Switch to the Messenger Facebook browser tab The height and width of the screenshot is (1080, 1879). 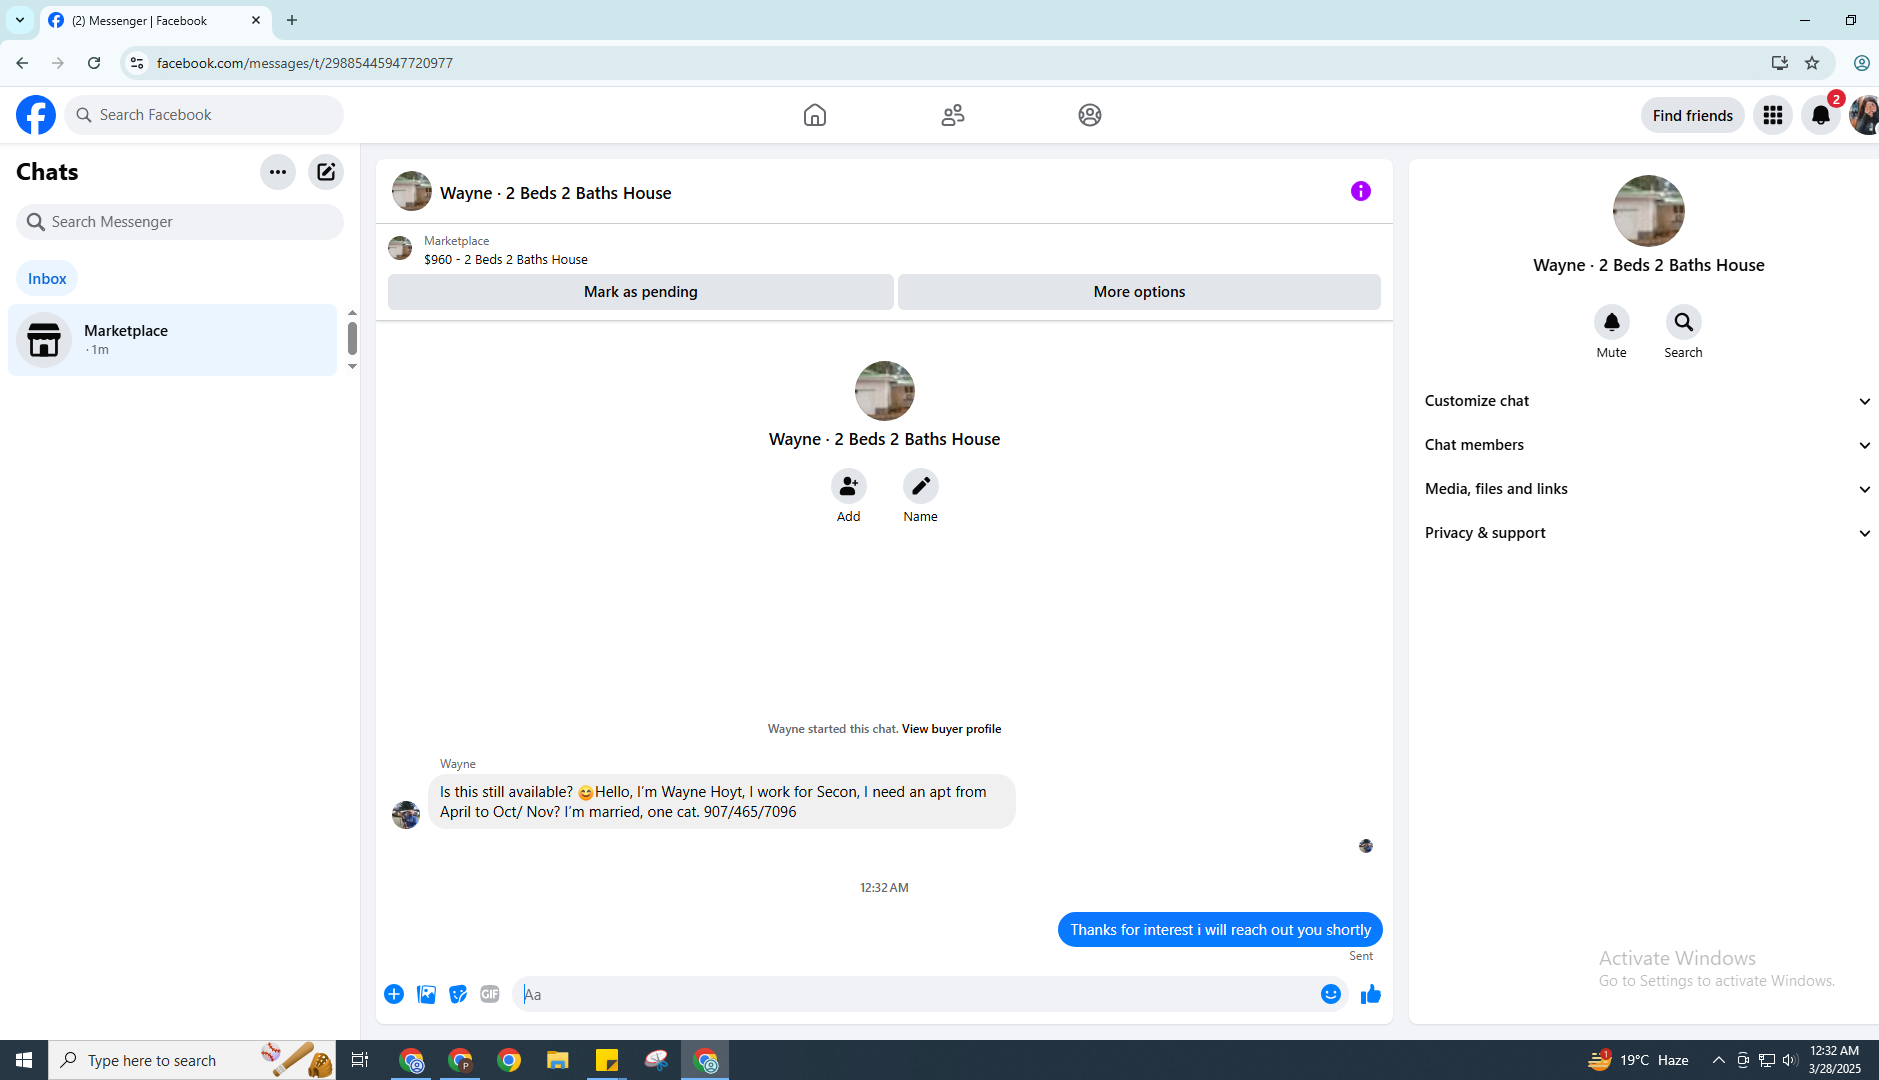pos(156,21)
